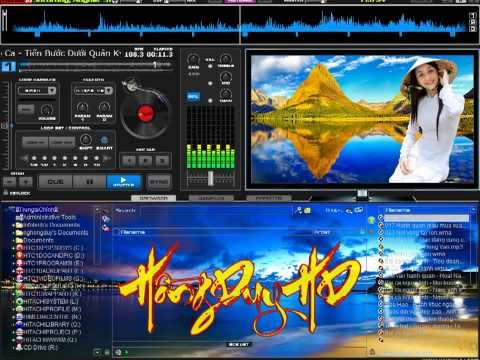Click the pitch minus button
The image size is (480, 360).
click(9, 182)
